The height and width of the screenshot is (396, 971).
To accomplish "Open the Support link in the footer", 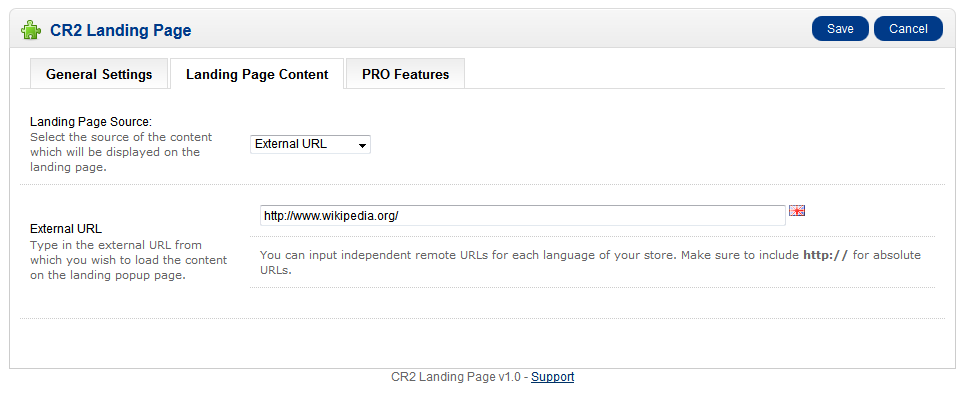I will tap(552, 377).
